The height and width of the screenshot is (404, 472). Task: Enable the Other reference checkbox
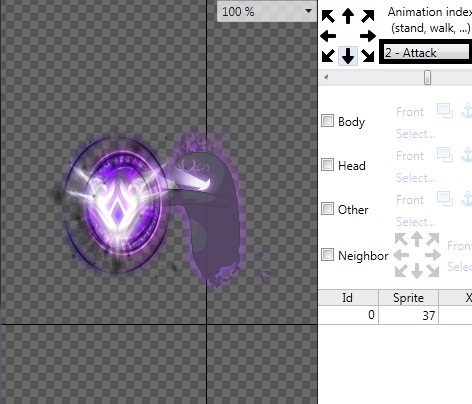[x=327, y=209]
